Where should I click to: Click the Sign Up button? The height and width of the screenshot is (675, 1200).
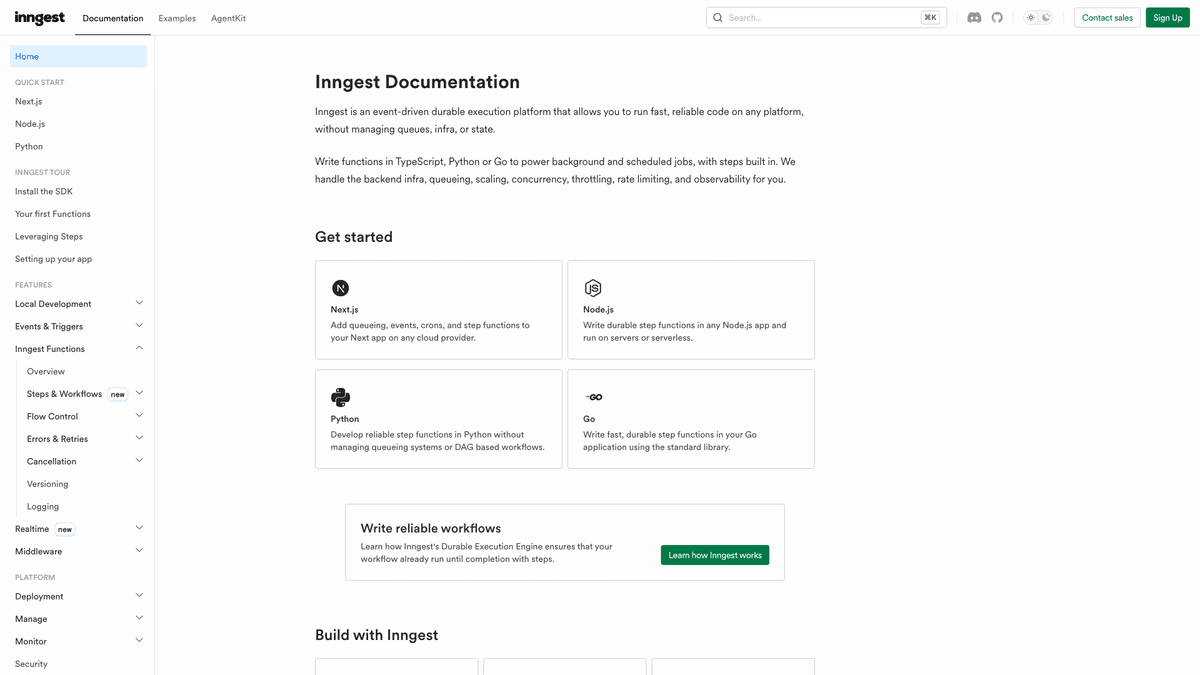click(1168, 18)
